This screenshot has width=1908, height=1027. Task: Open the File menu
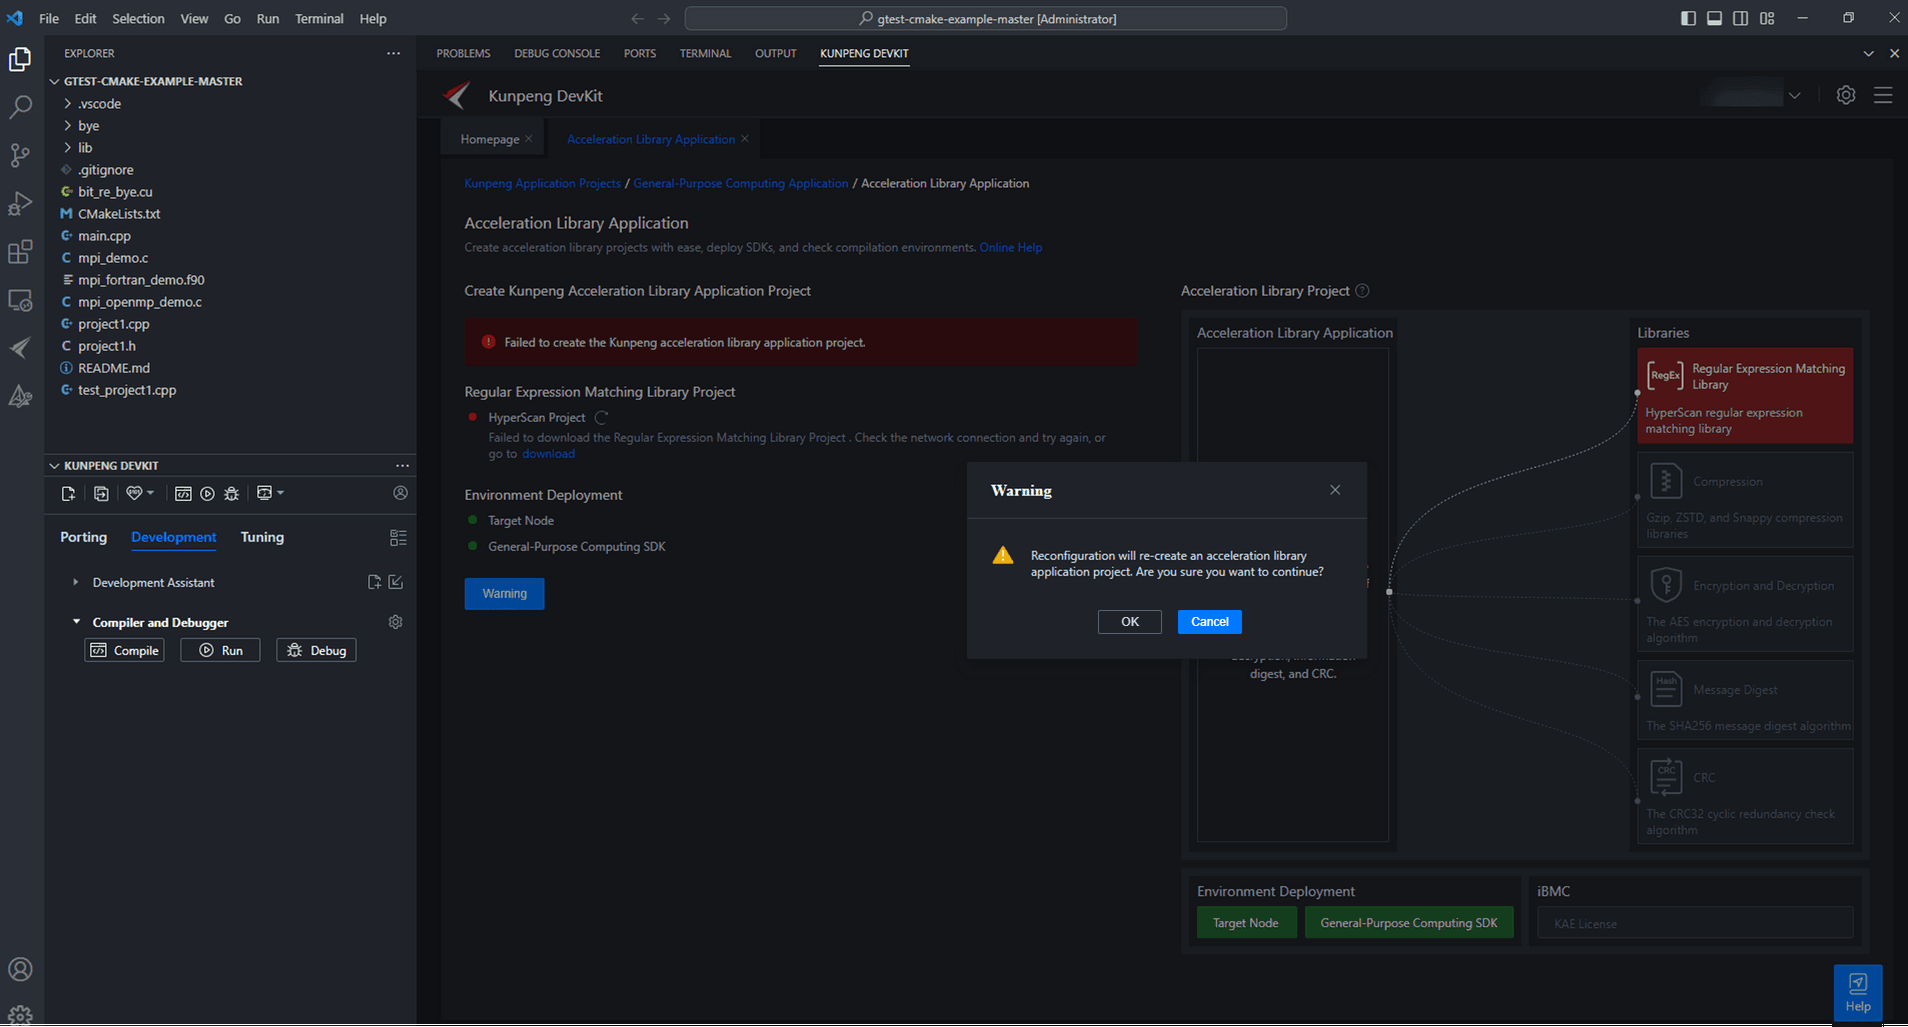[48, 18]
